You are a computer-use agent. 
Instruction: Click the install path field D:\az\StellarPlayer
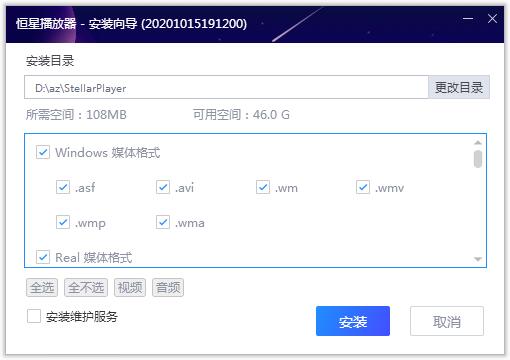pyautogui.click(x=226, y=87)
